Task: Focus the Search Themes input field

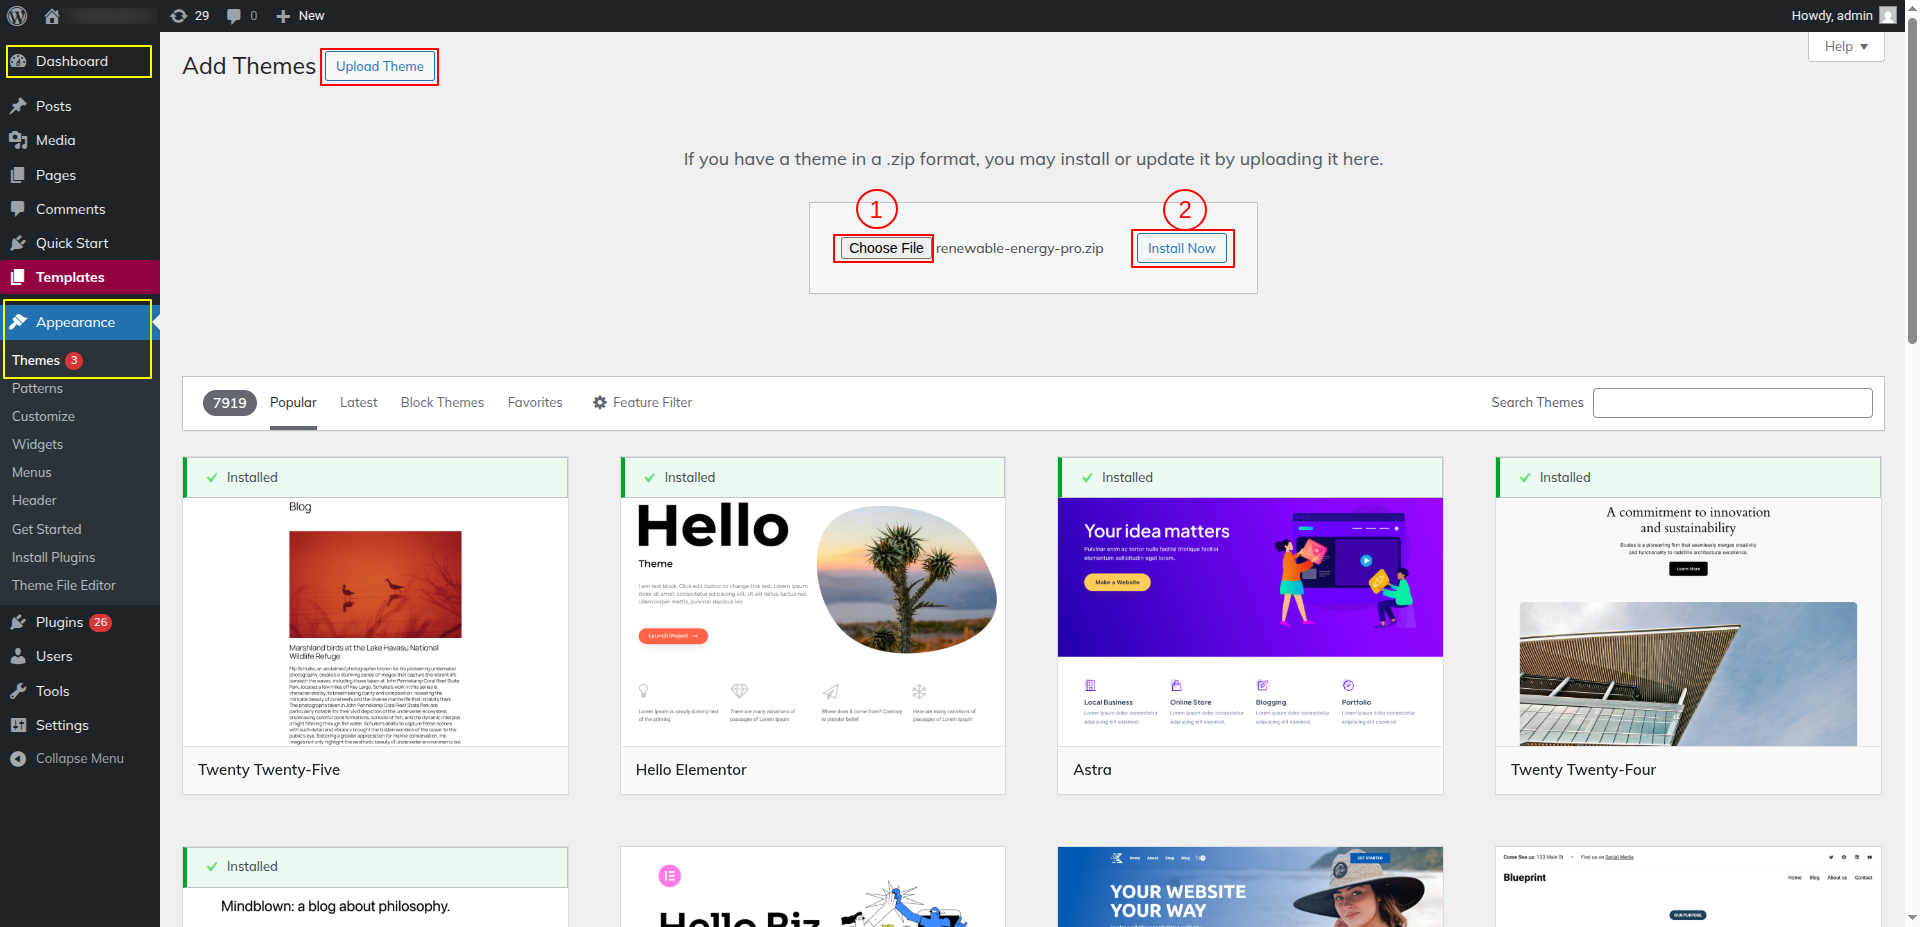Action: (1732, 403)
